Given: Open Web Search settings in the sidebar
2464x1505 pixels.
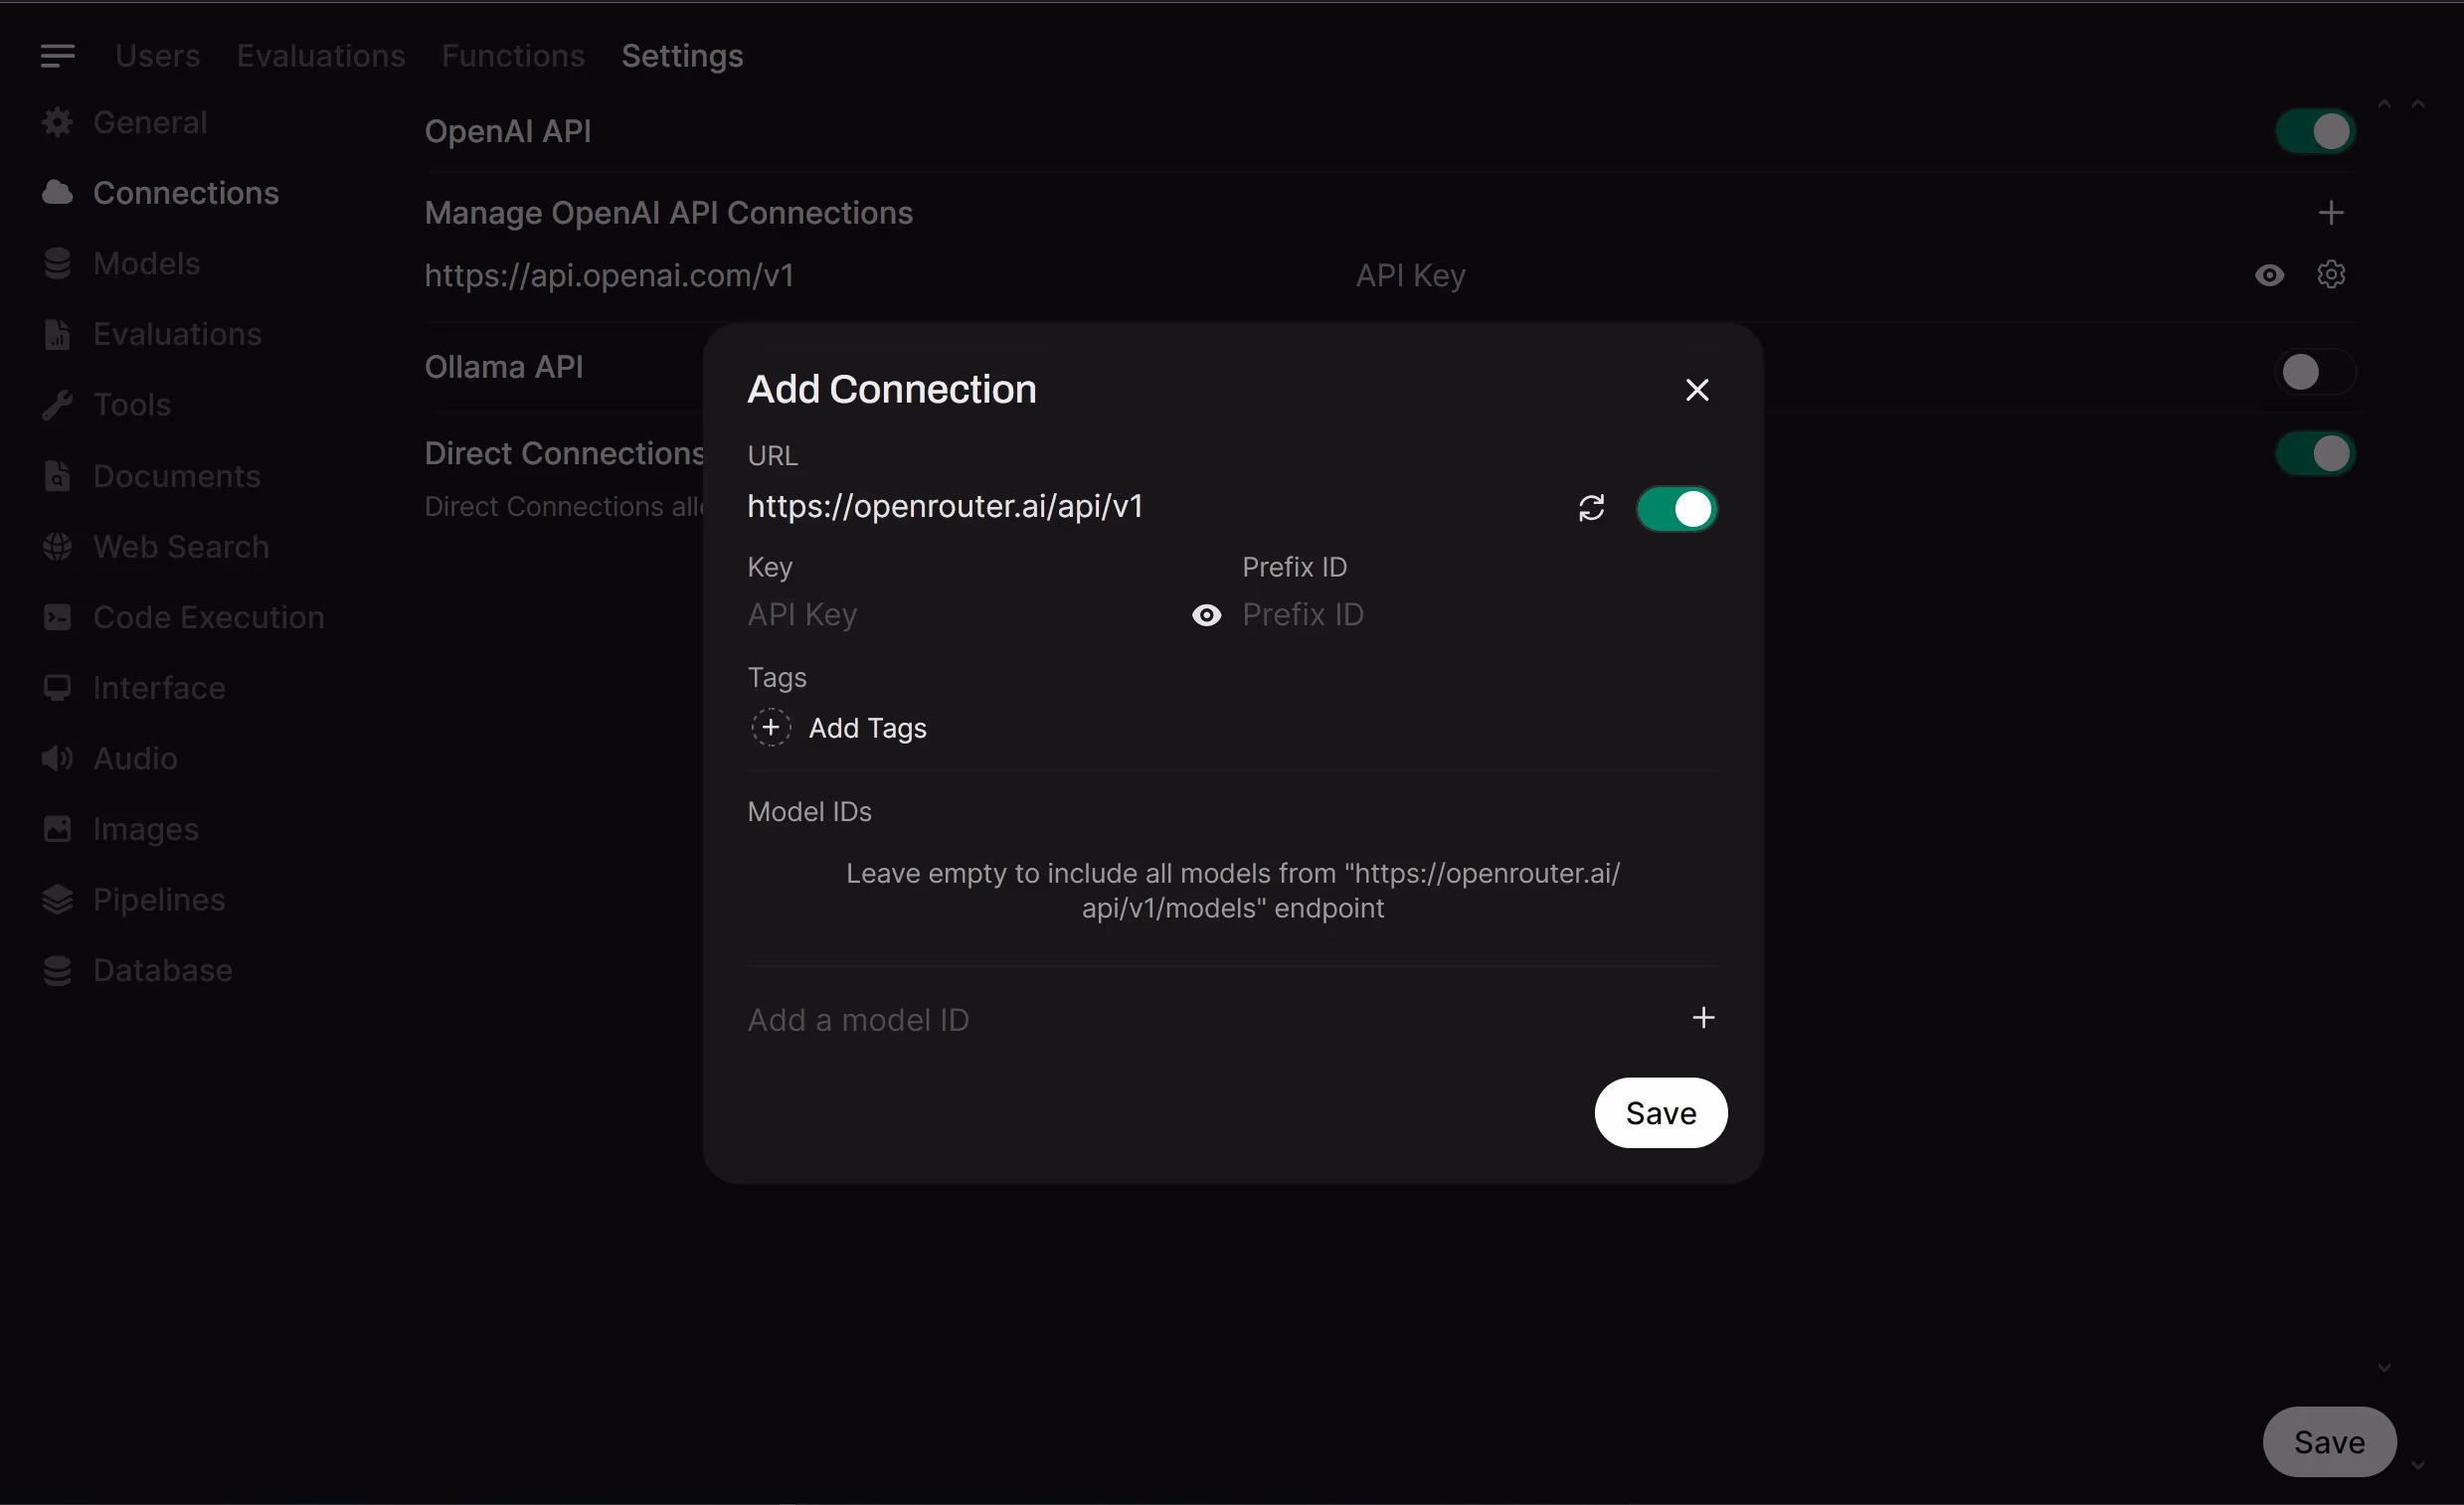Looking at the screenshot, I should [180, 547].
